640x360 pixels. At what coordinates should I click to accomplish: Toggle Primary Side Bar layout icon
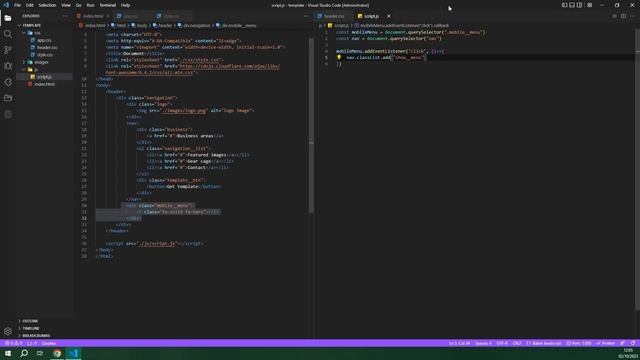[564, 5]
